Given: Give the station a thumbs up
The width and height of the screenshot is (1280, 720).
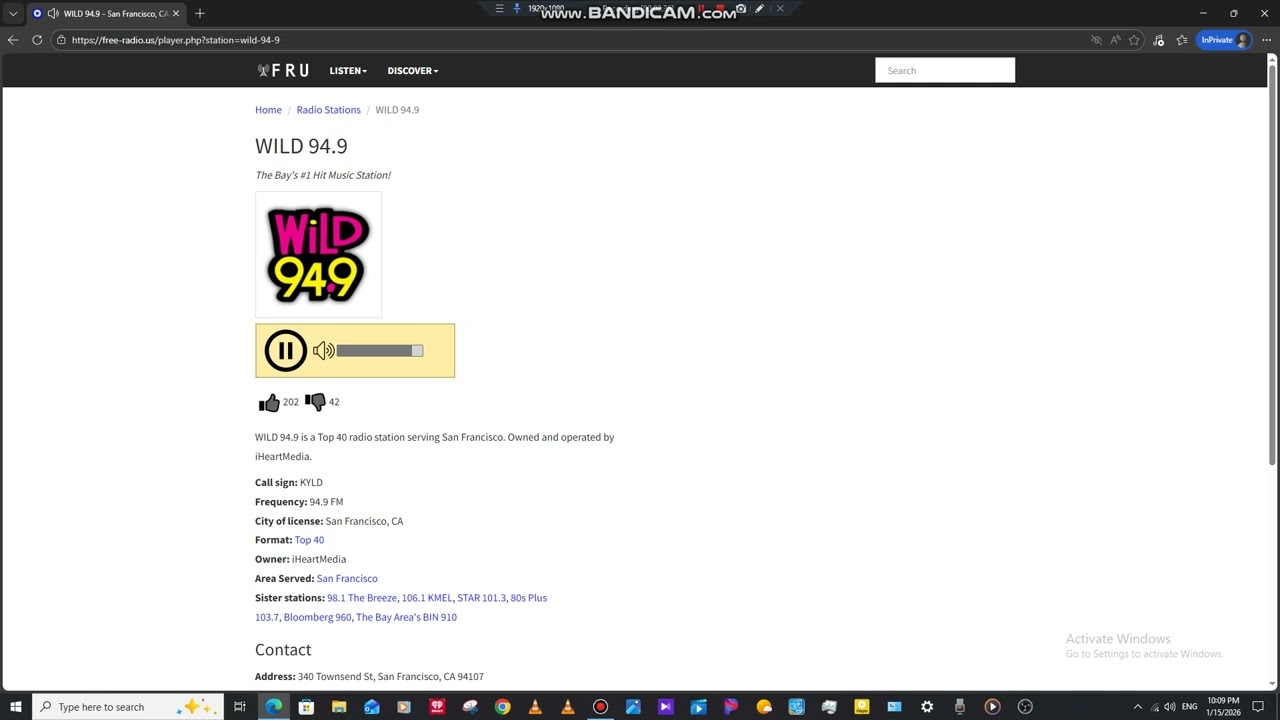Looking at the screenshot, I should (x=269, y=402).
